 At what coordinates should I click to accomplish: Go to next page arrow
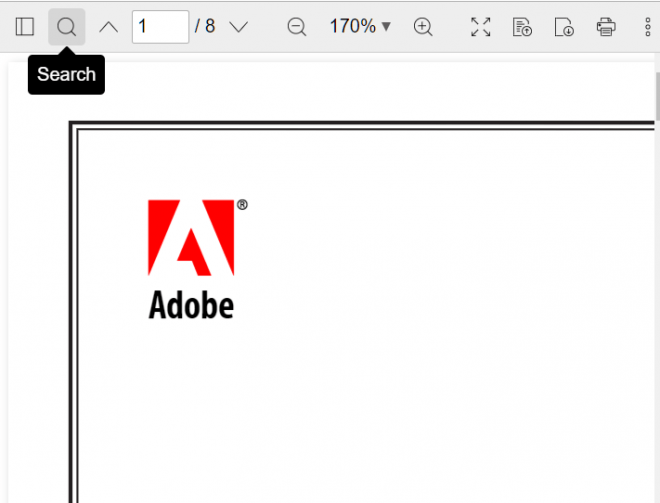[x=238, y=27]
